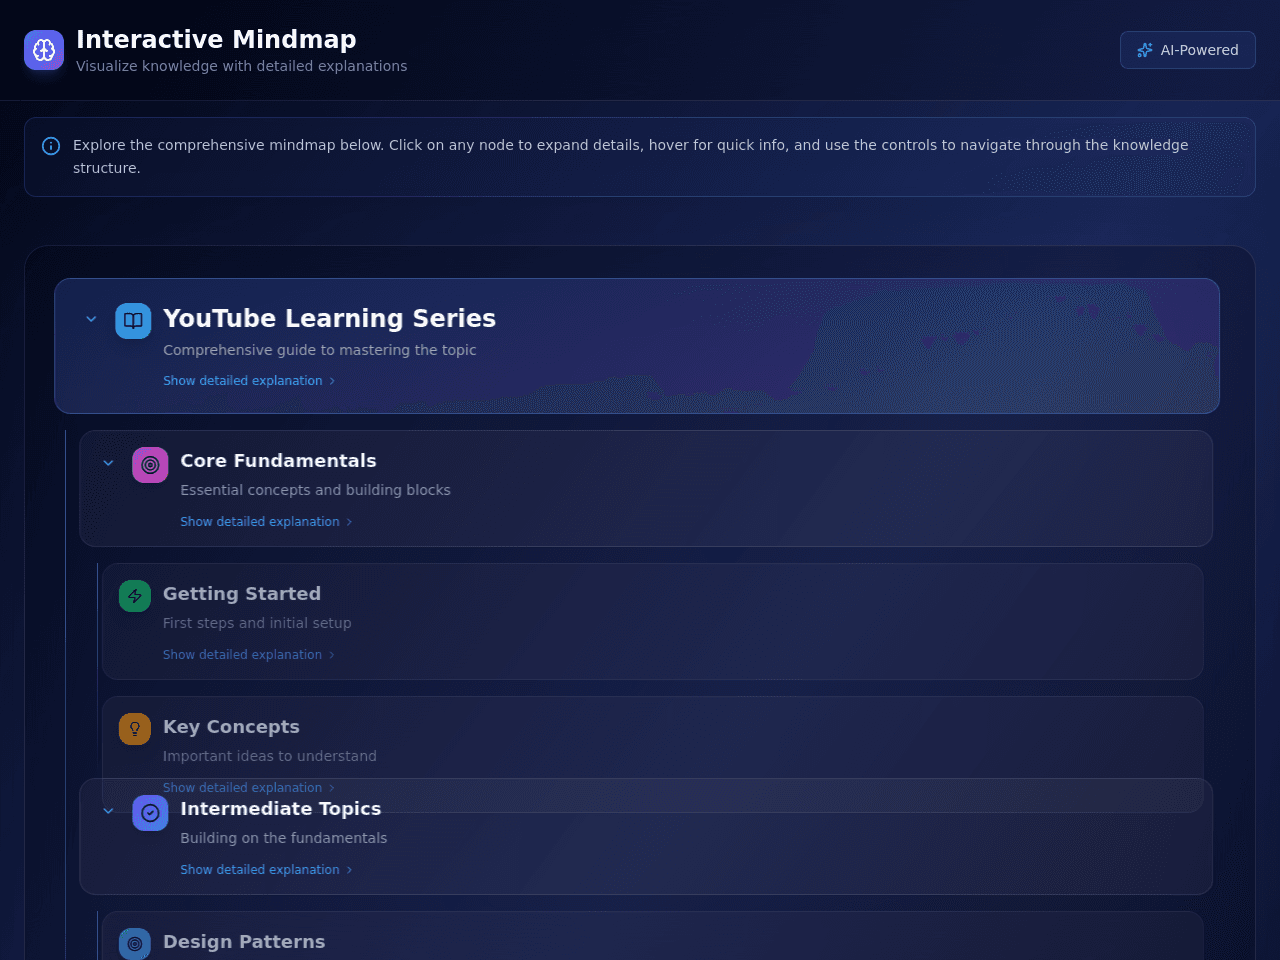This screenshot has width=1280, height=960.
Task: Click the checkmark icon for Intermediate Topics
Action: pyautogui.click(x=150, y=813)
